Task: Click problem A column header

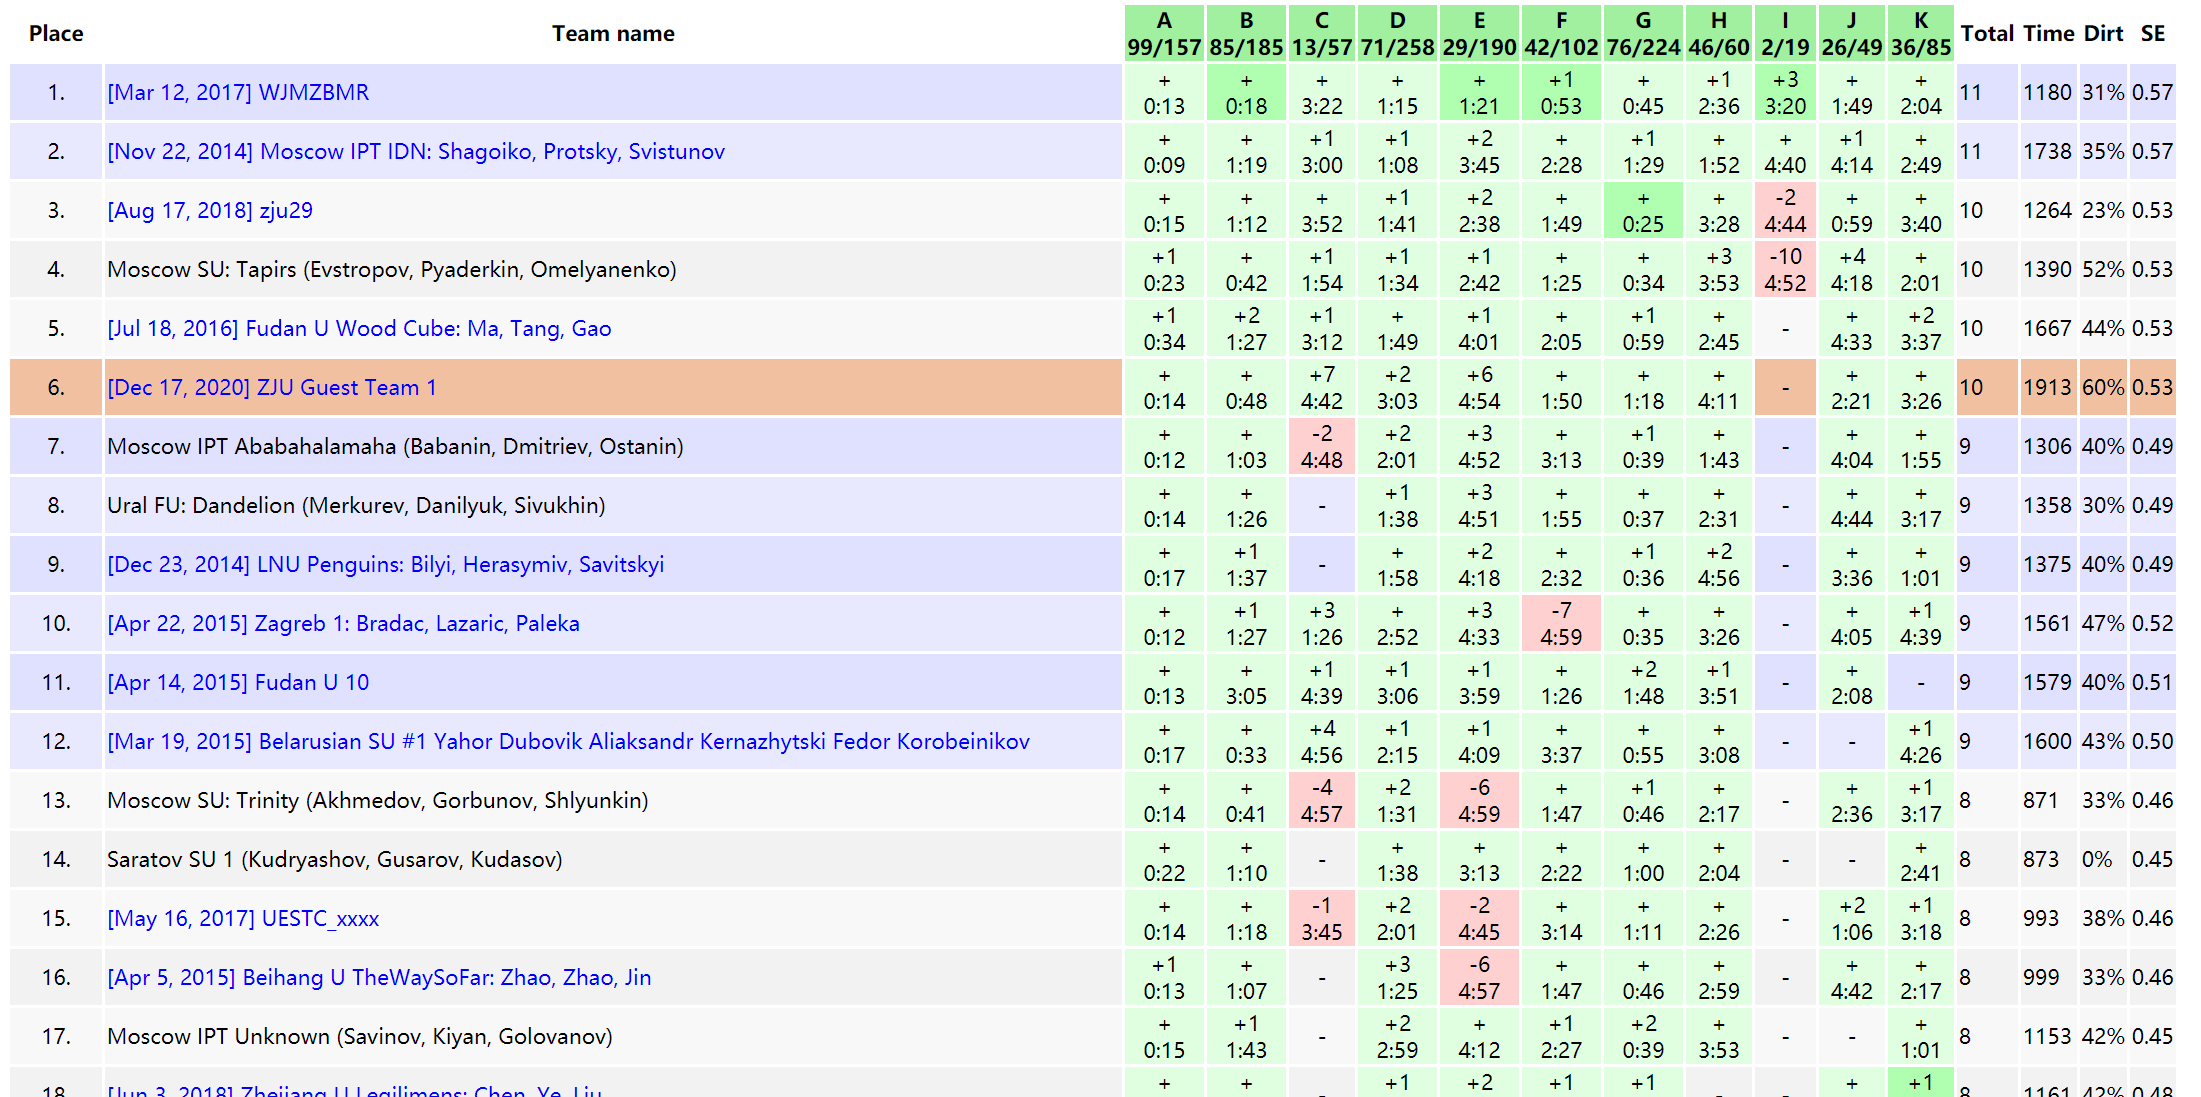Action: click(1164, 33)
